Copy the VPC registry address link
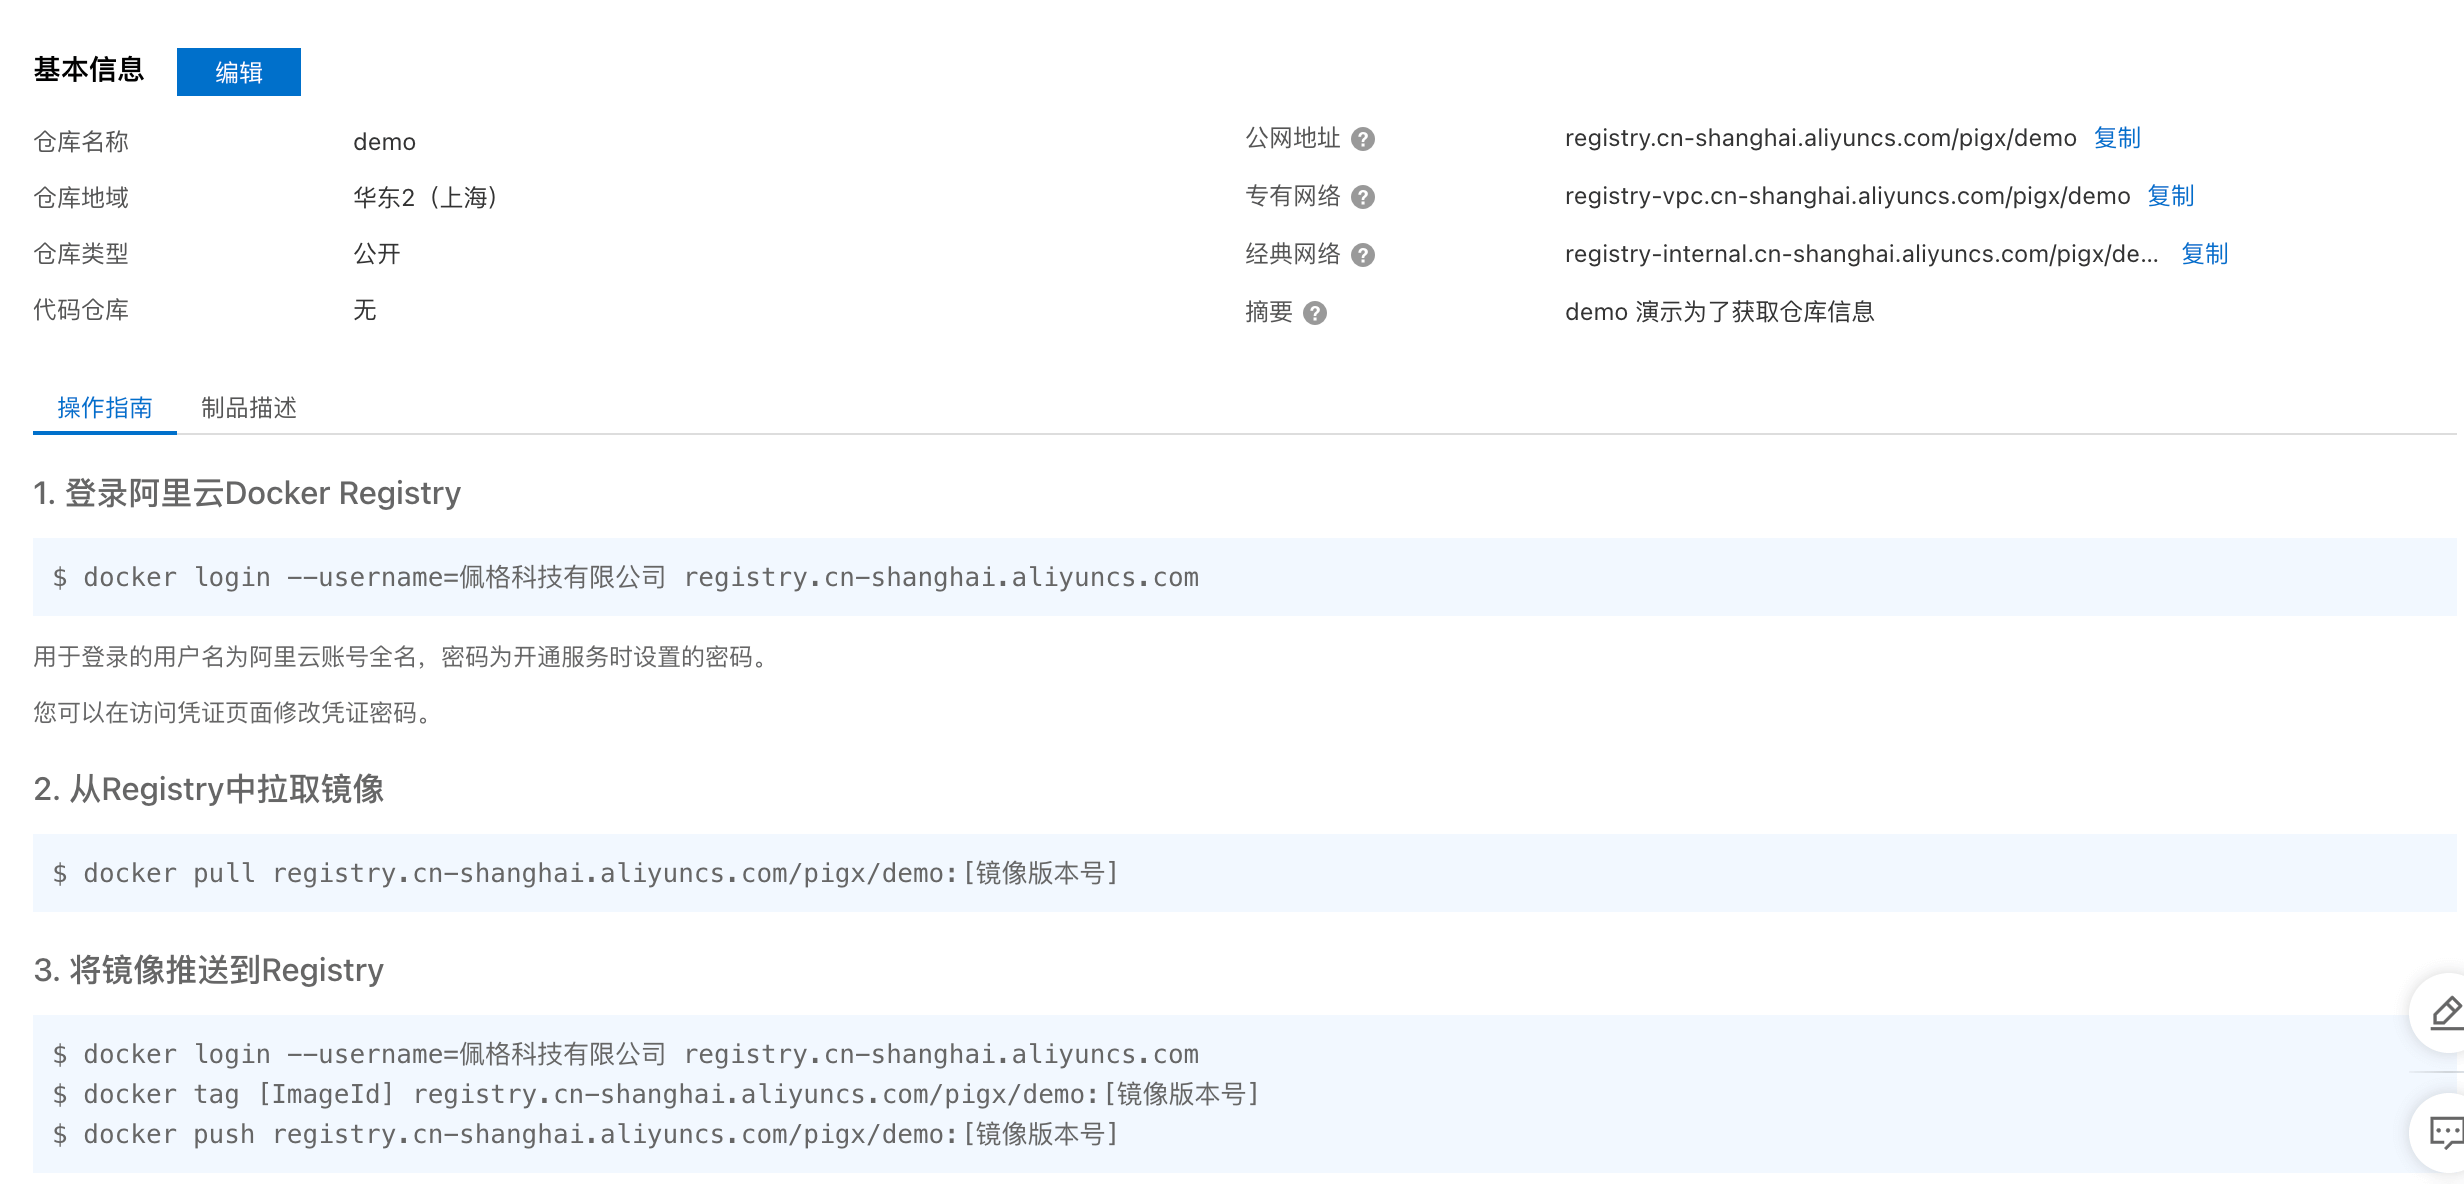Viewport: 2464px width, 1184px height. (2170, 196)
